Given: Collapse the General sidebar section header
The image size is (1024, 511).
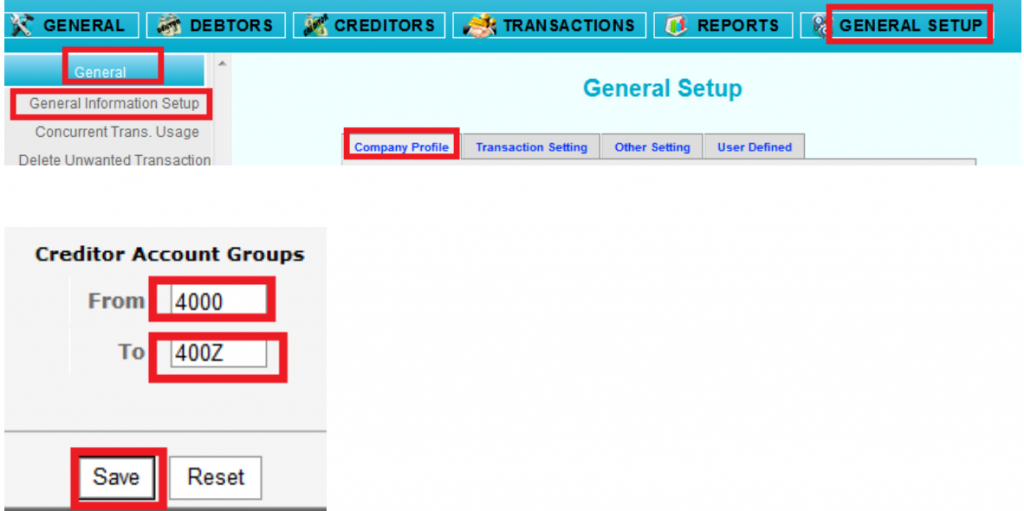Looking at the screenshot, I should (x=104, y=71).
